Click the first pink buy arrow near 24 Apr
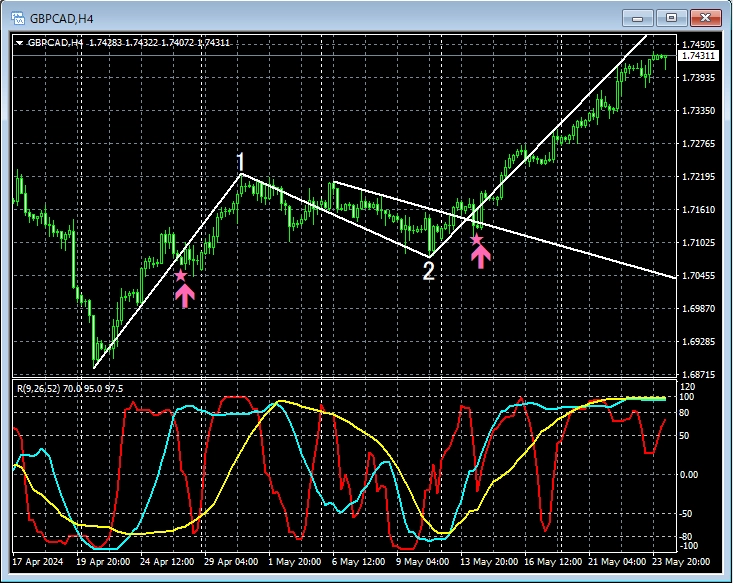The image size is (734, 583). 184,296
